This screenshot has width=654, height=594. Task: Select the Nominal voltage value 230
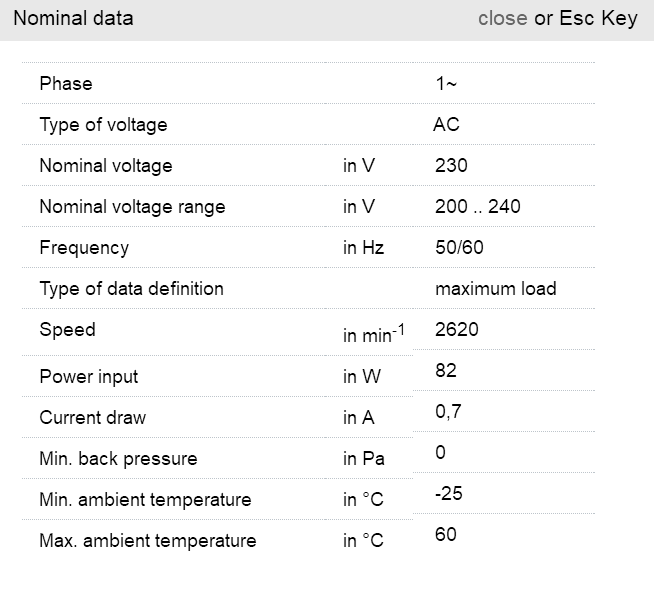coord(451,166)
